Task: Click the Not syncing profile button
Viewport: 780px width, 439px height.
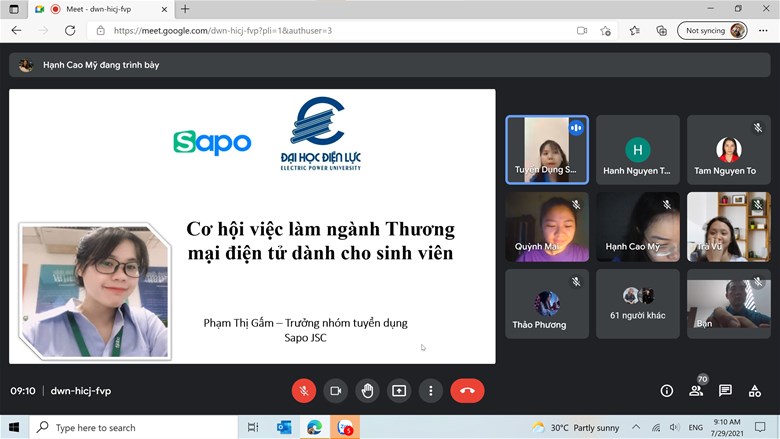Action: point(714,31)
